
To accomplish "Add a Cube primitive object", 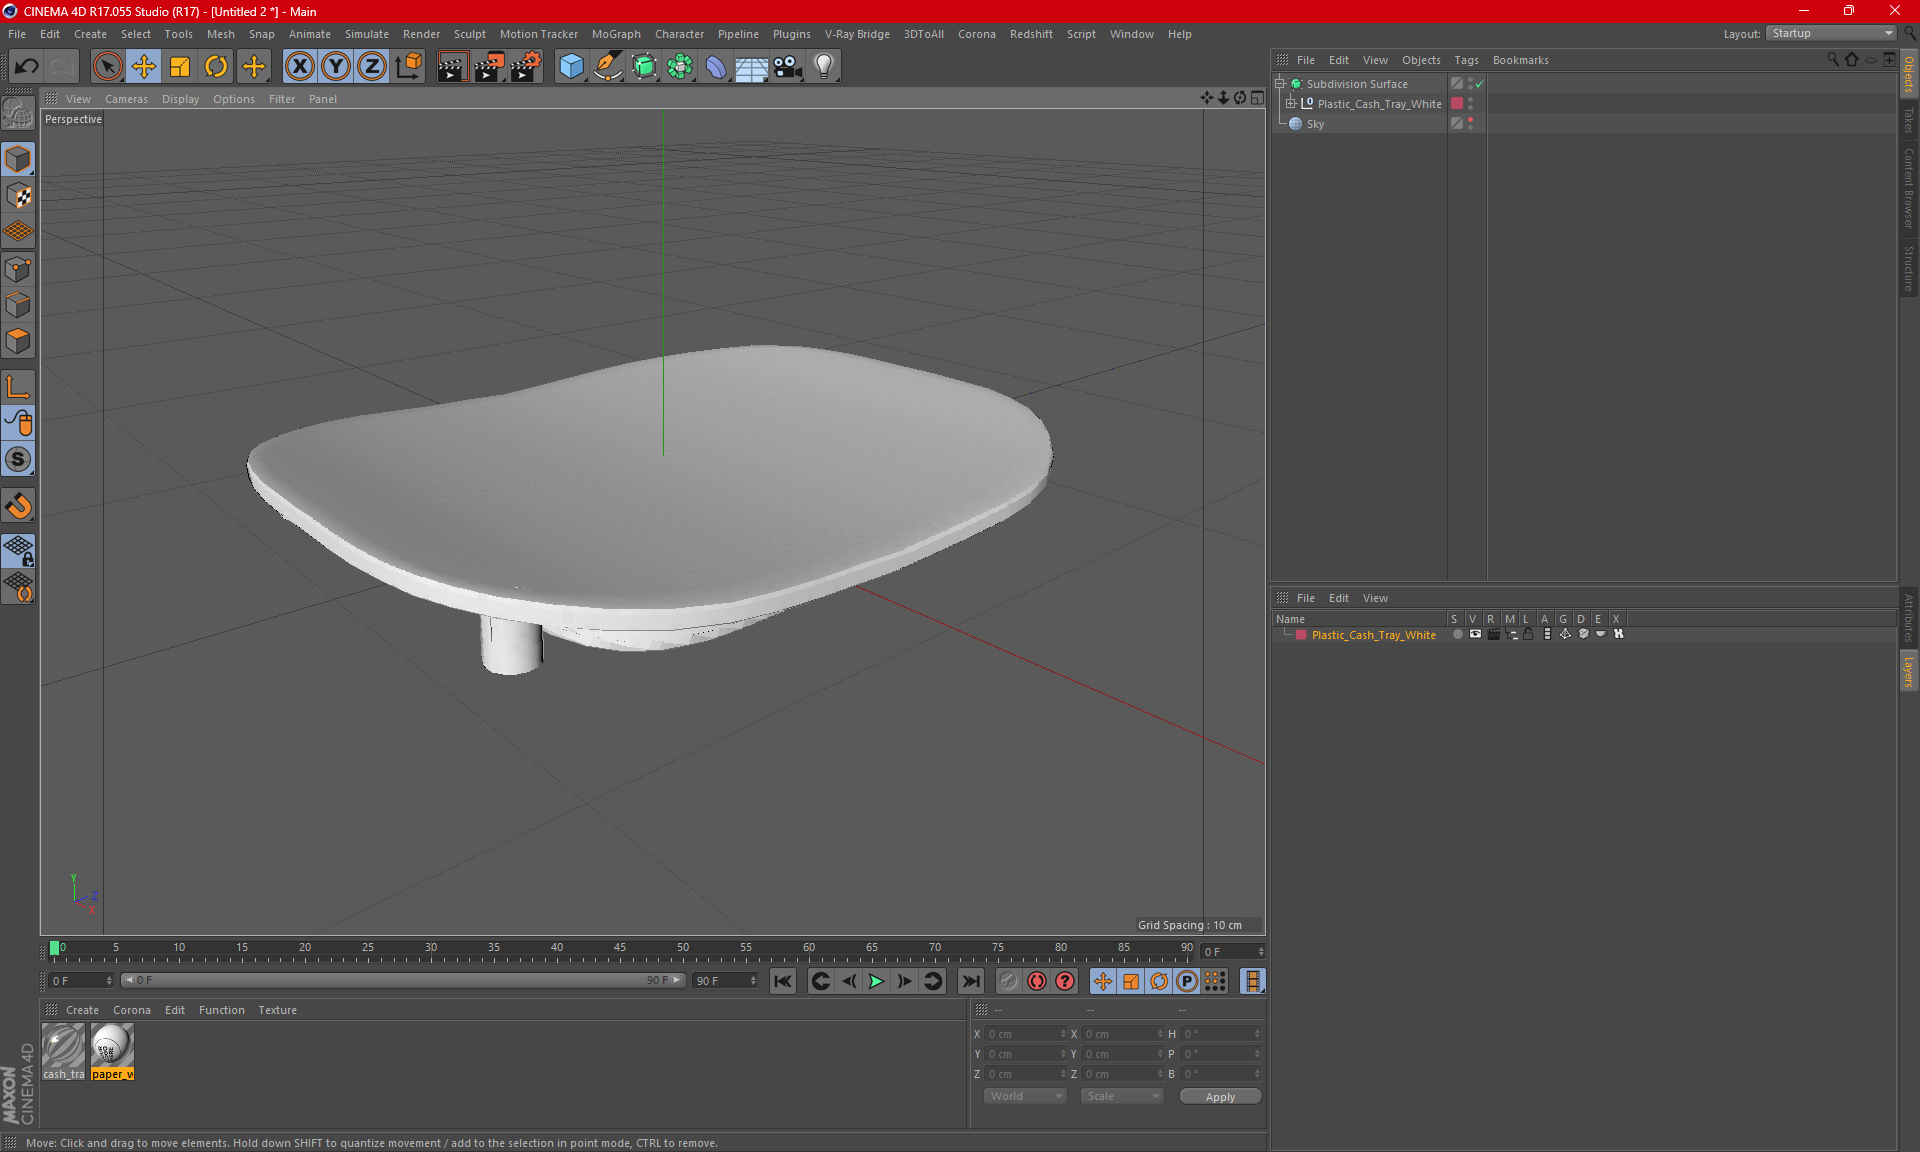I will point(571,67).
